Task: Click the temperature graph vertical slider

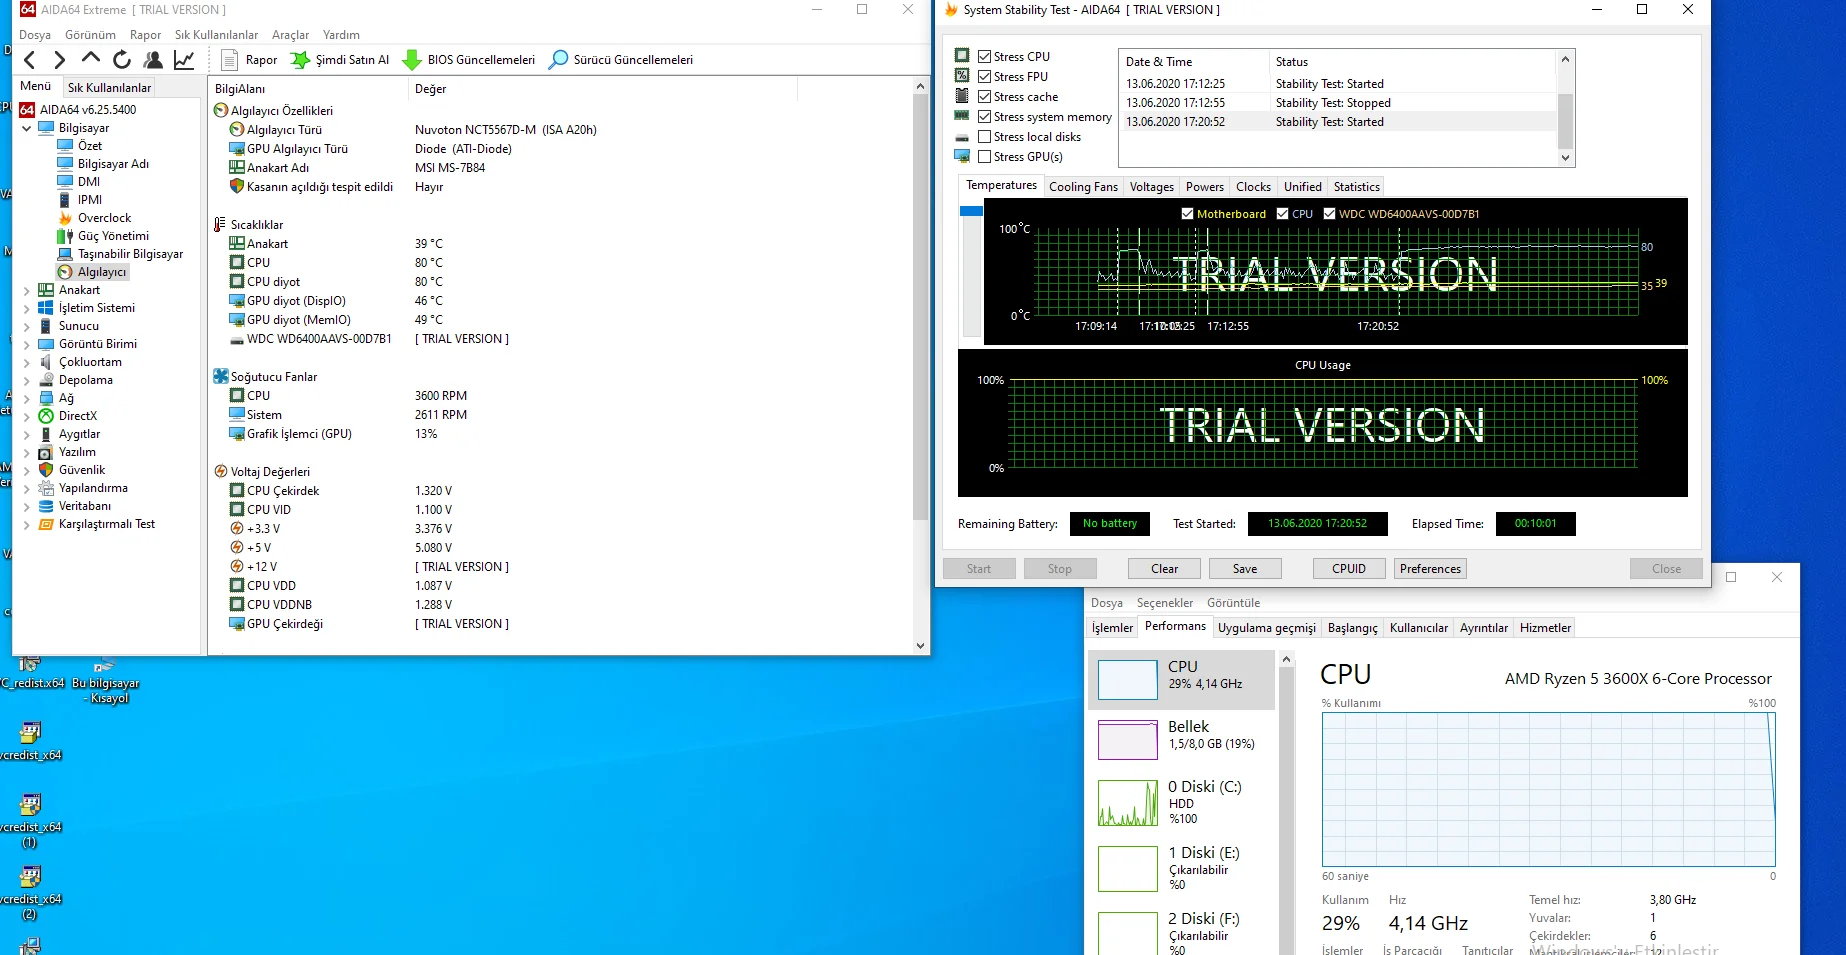Action: coord(971,270)
